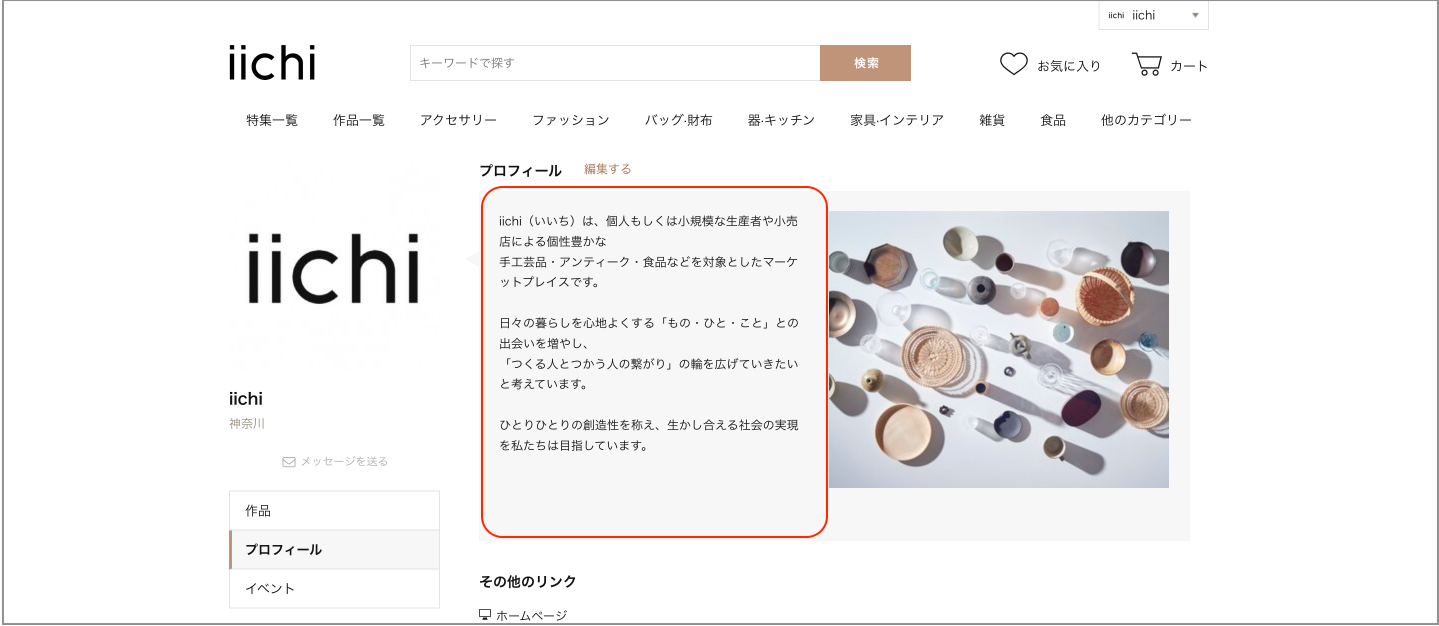Image resolution: width=1439 pixels, height=626 pixels.
Task: Click the 検索 search button
Action: tap(866, 63)
